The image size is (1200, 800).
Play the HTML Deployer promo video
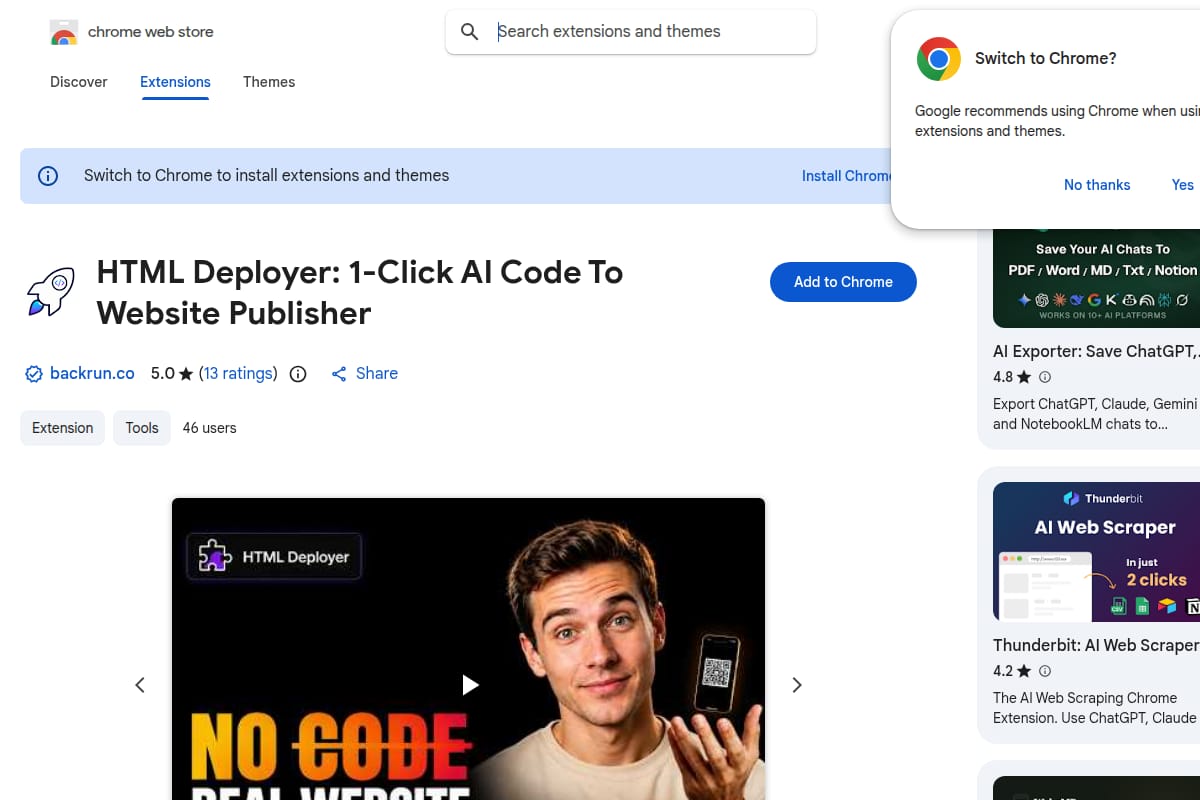[469, 685]
